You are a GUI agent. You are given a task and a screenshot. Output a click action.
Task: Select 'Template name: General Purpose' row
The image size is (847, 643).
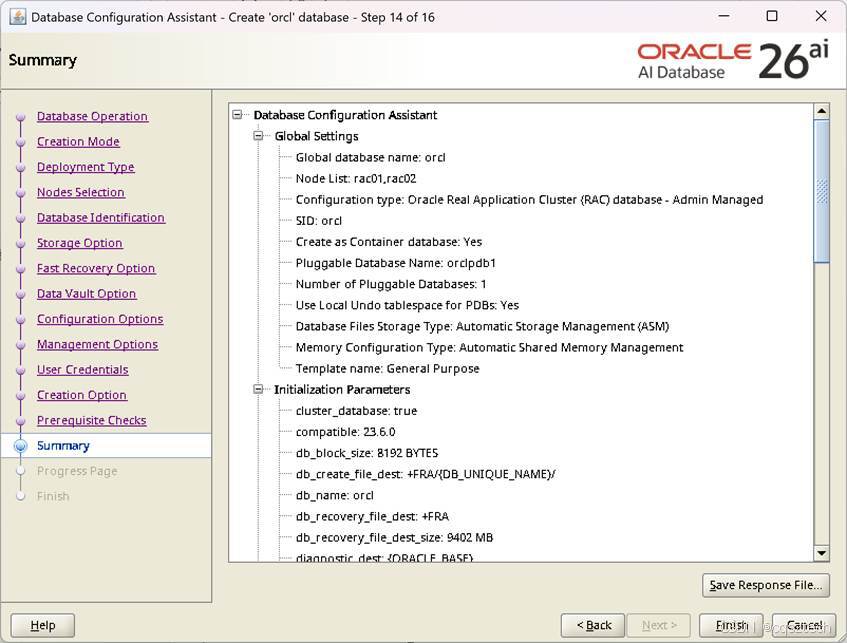tap(387, 368)
